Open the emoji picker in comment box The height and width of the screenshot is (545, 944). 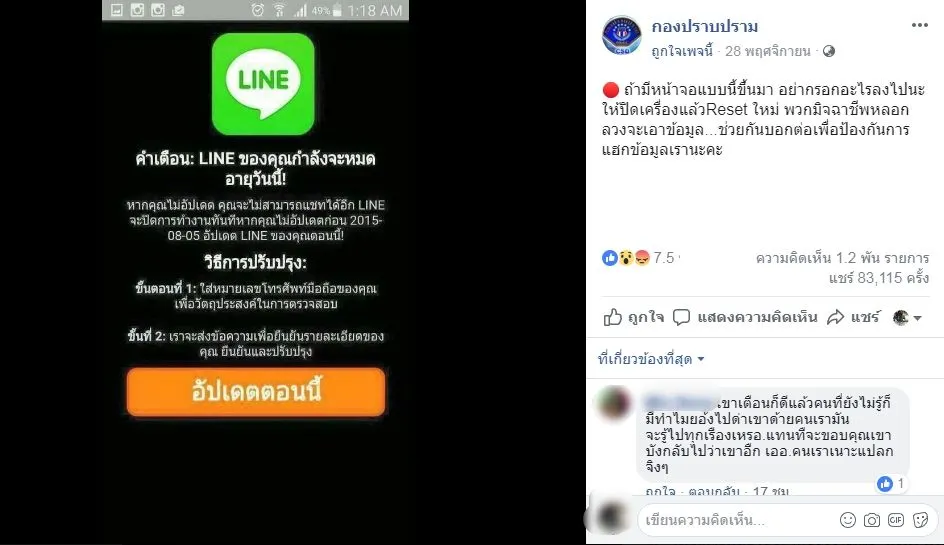pos(848,520)
